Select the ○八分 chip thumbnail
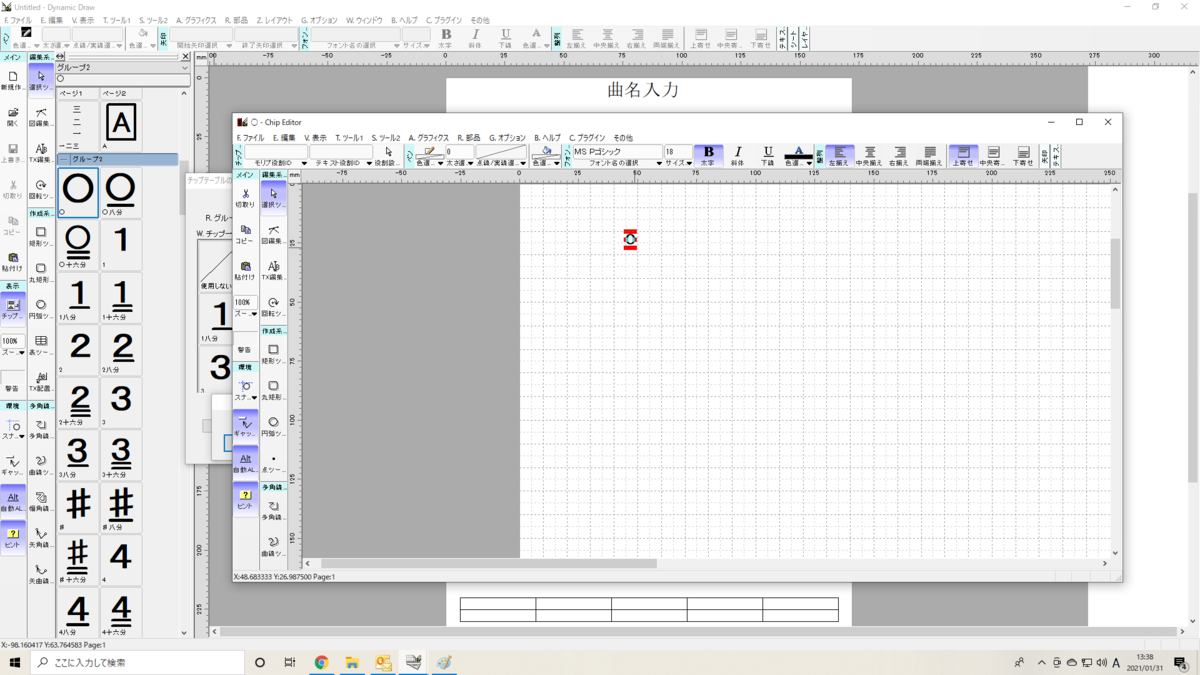The height and width of the screenshot is (675, 1200). point(121,192)
